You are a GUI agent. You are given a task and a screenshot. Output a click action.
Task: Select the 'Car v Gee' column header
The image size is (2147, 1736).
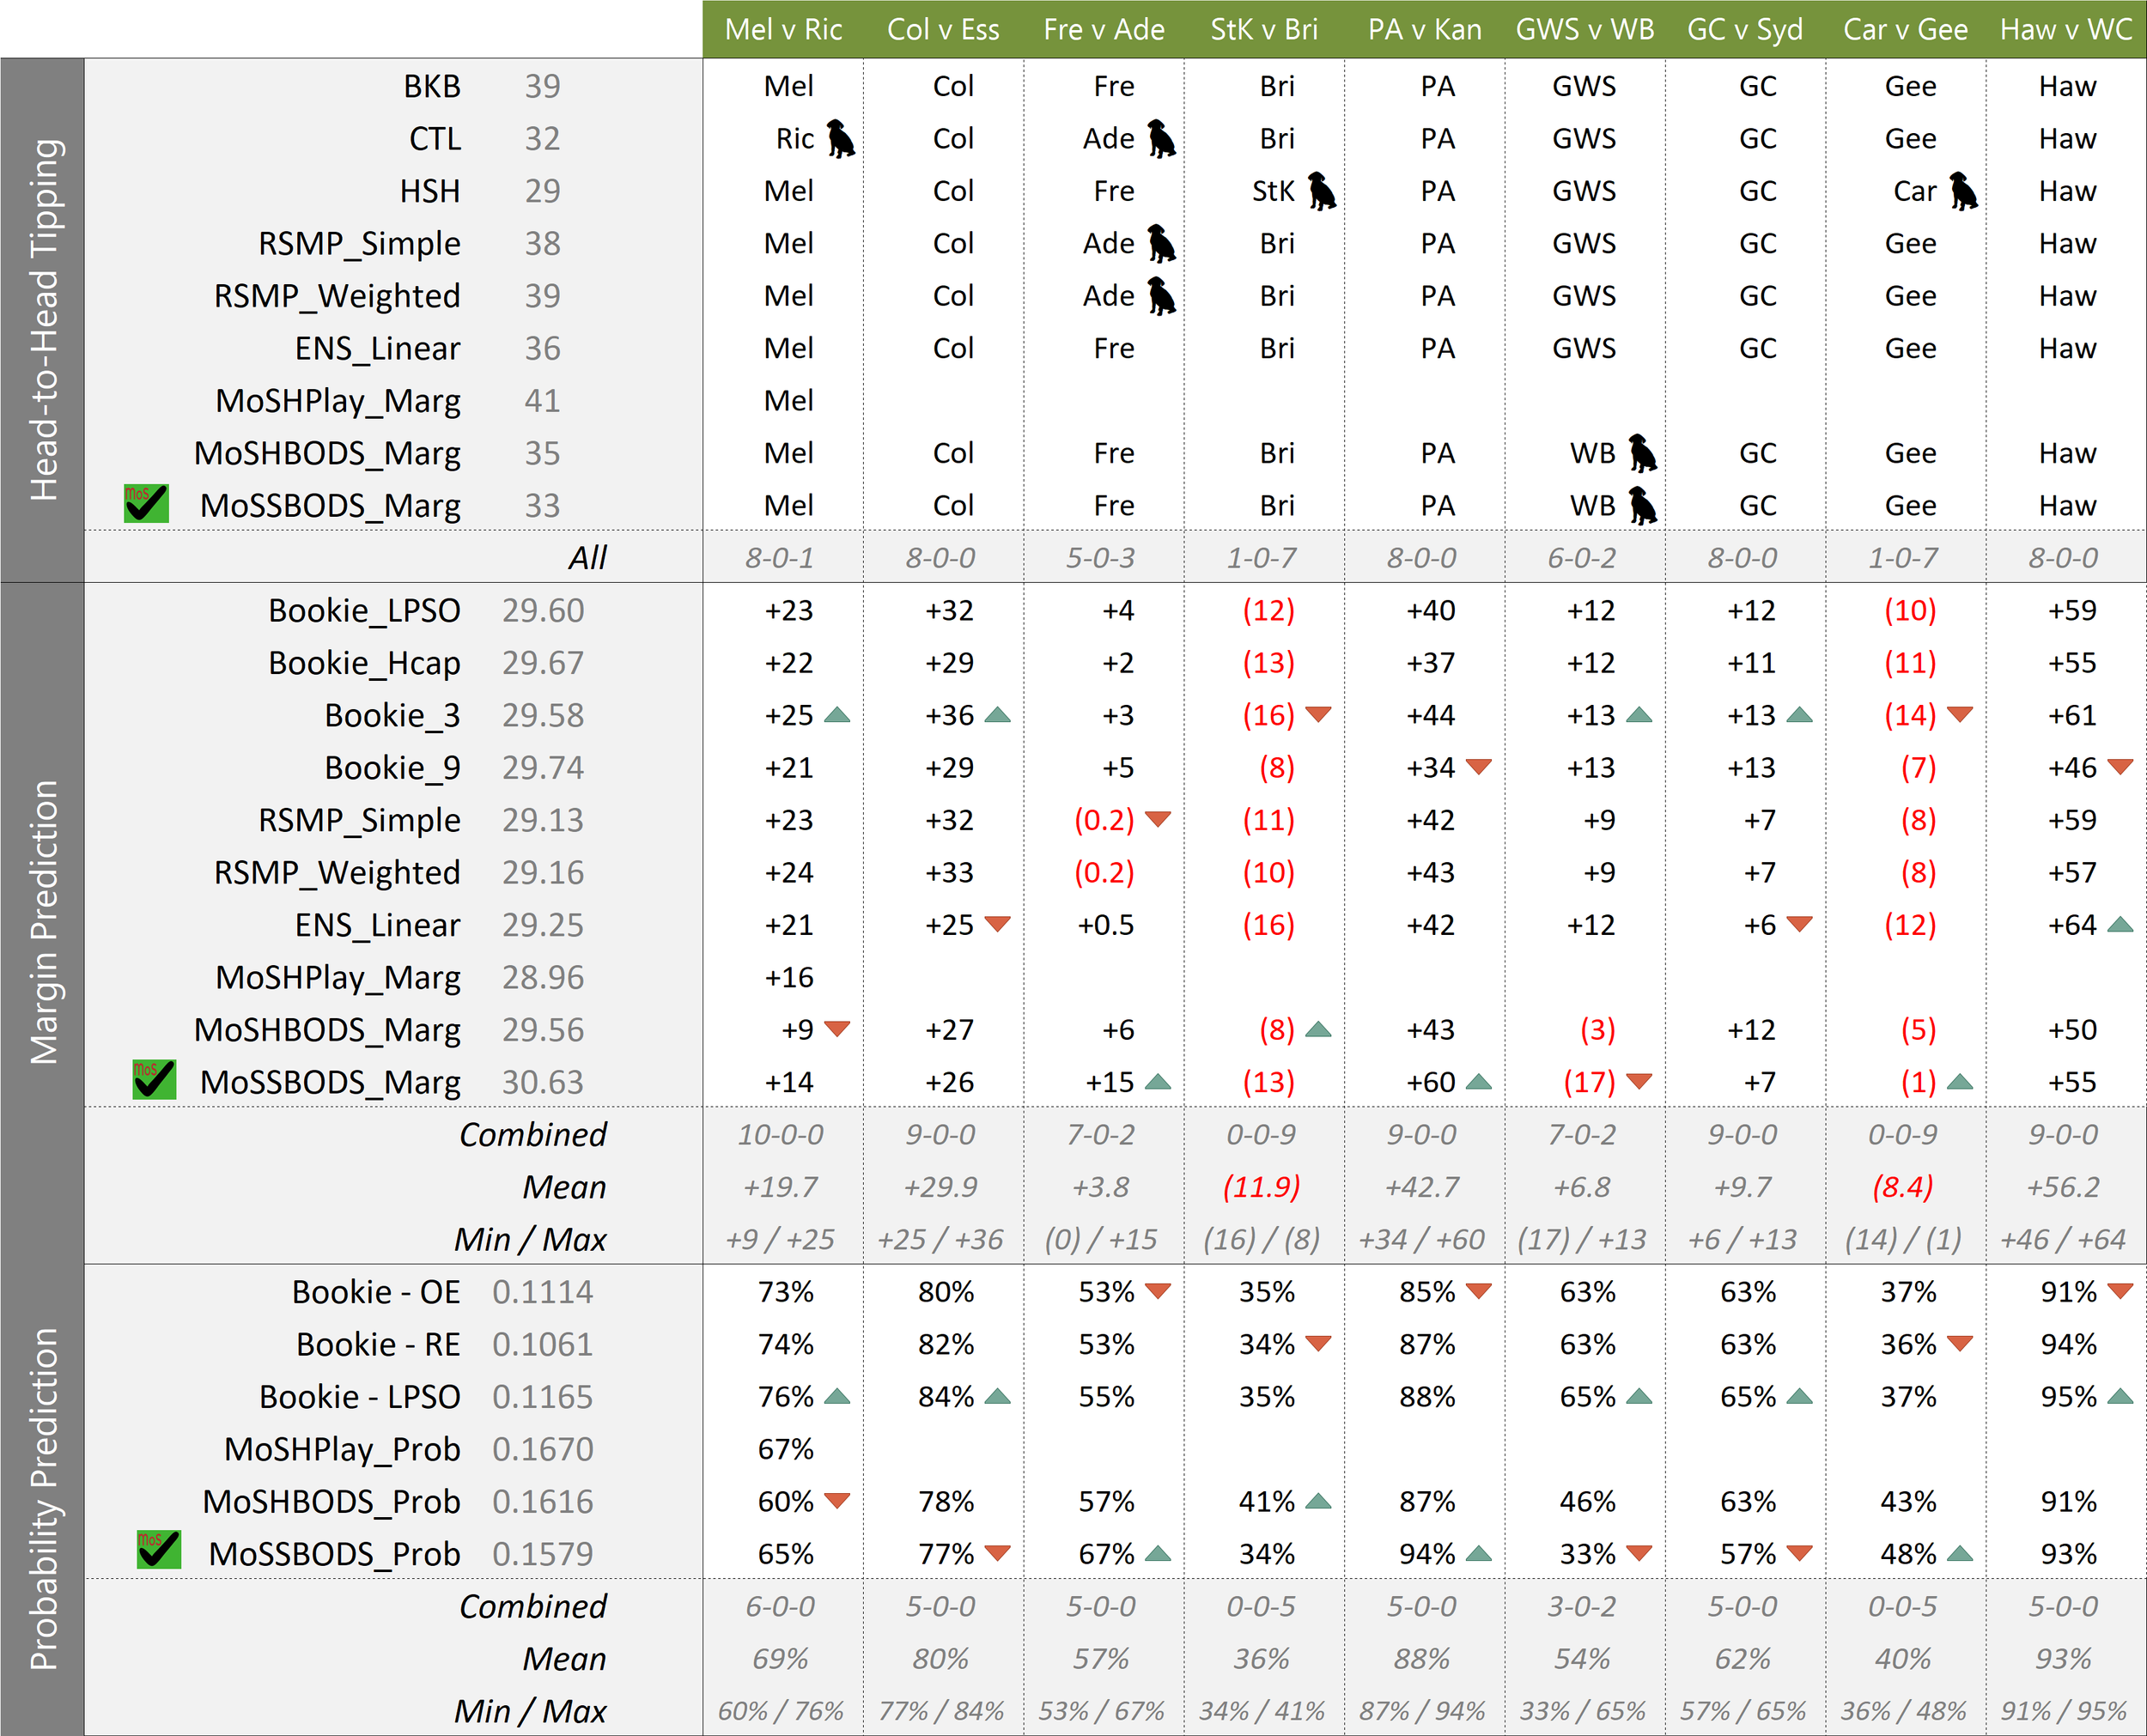coord(1906,30)
